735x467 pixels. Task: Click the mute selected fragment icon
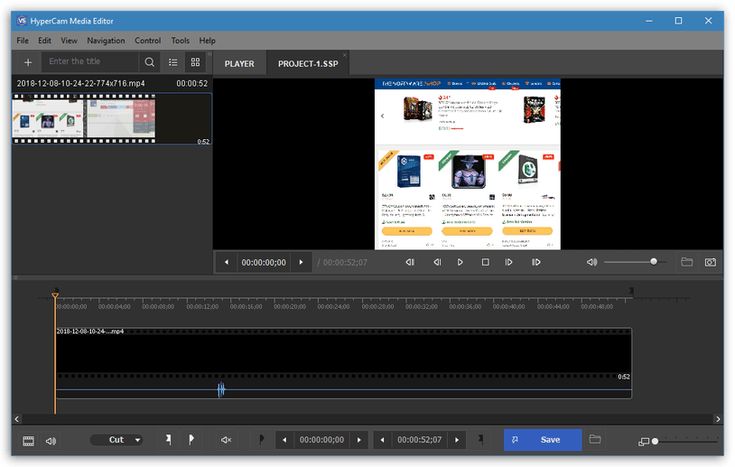[226, 440]
